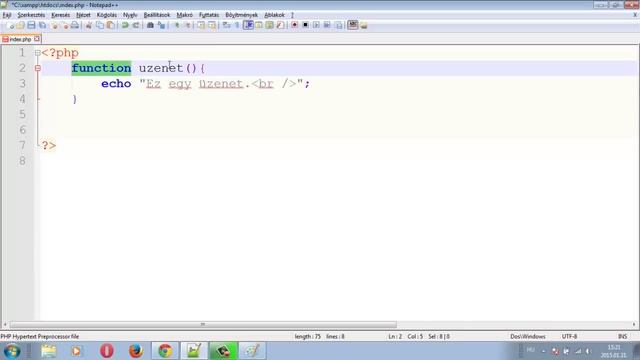Open the Kódolás menu
The height and width of the screenshot is (360, 640).
coord(107,15)
